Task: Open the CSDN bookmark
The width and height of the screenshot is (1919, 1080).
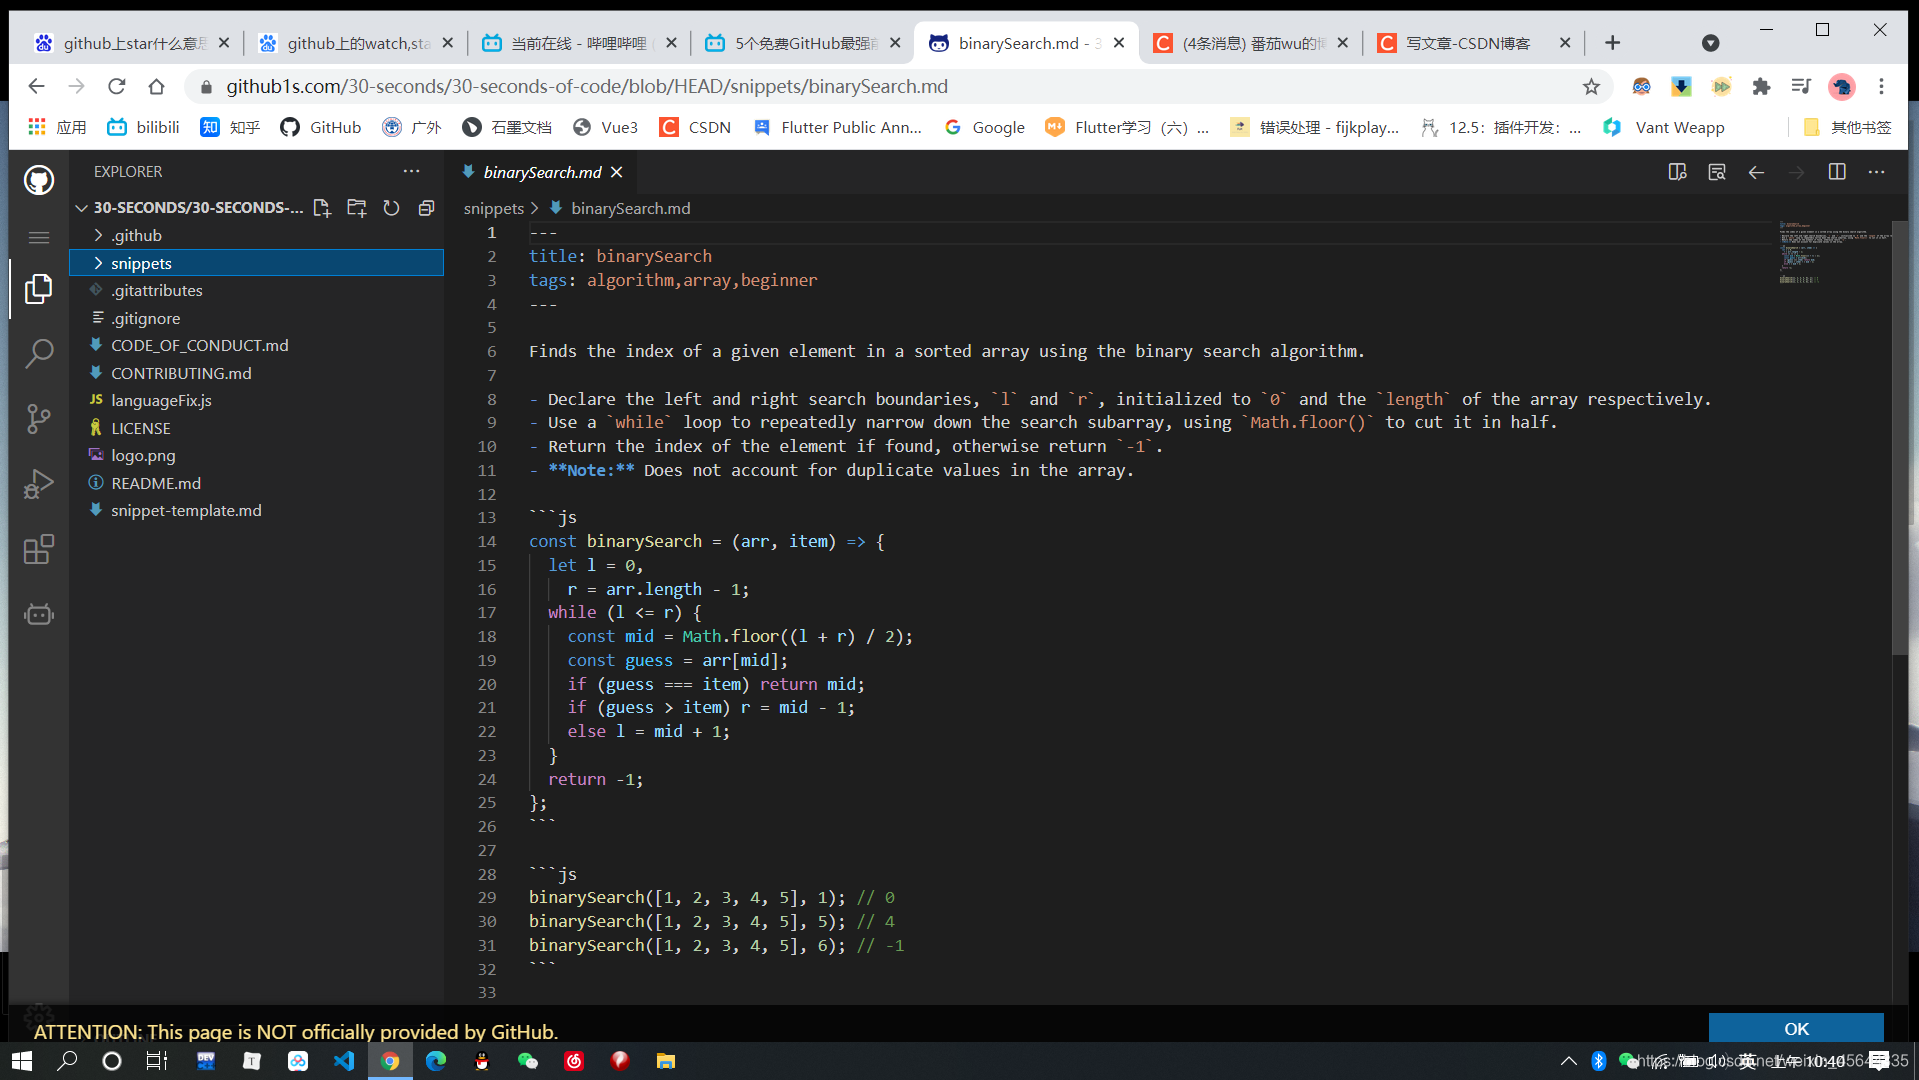Action: (x=696, y=127)
